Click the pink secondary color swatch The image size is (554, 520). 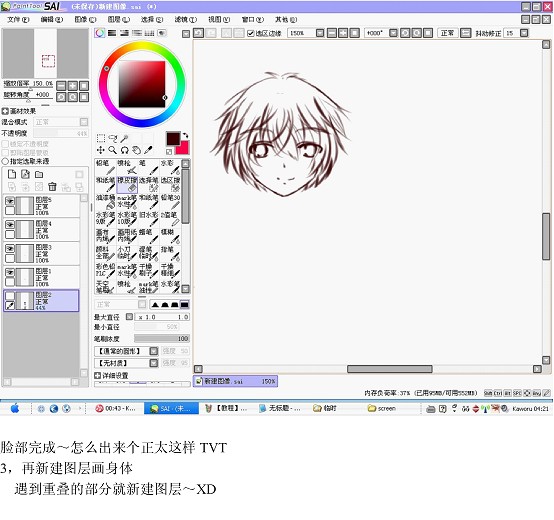(183, 148)
